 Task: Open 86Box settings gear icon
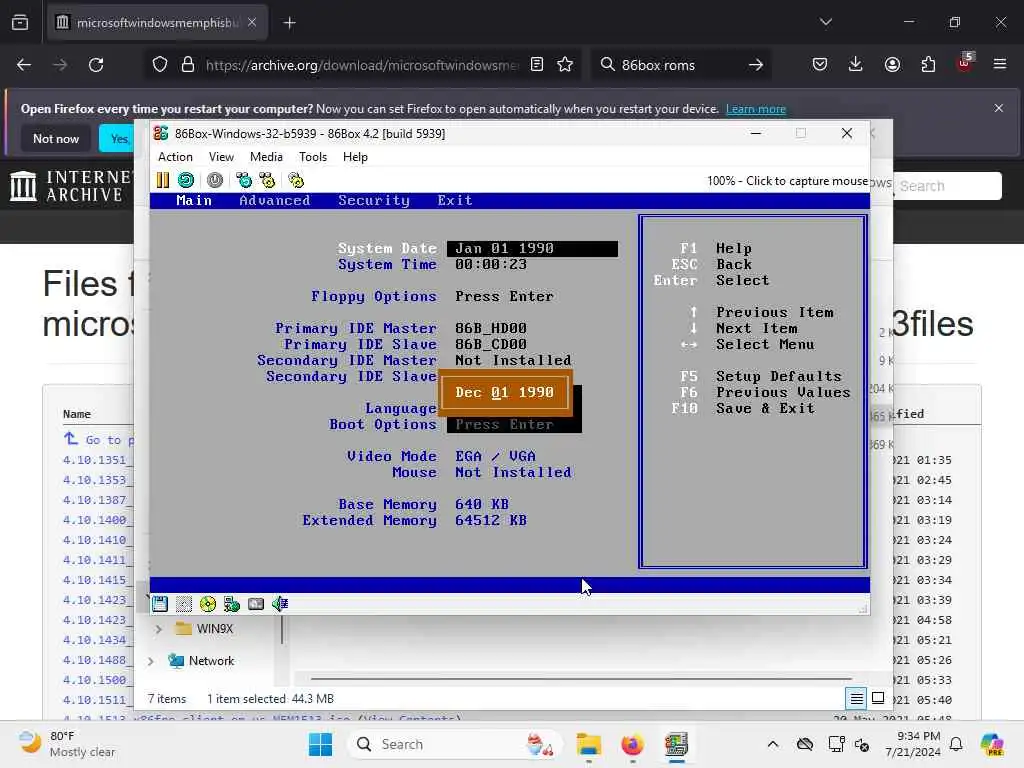(x=296, y=180)
